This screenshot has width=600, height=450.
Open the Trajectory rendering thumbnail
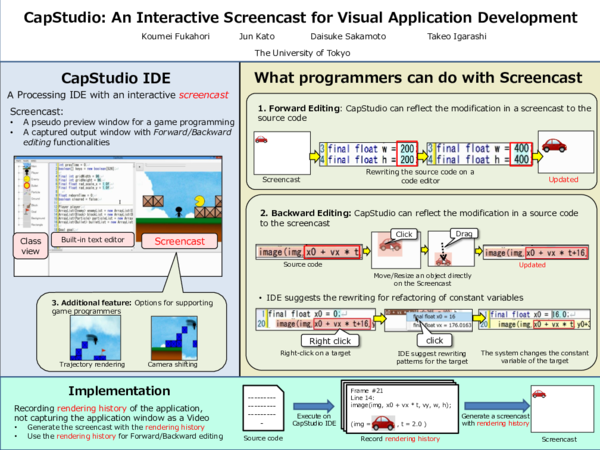(95, 338)
